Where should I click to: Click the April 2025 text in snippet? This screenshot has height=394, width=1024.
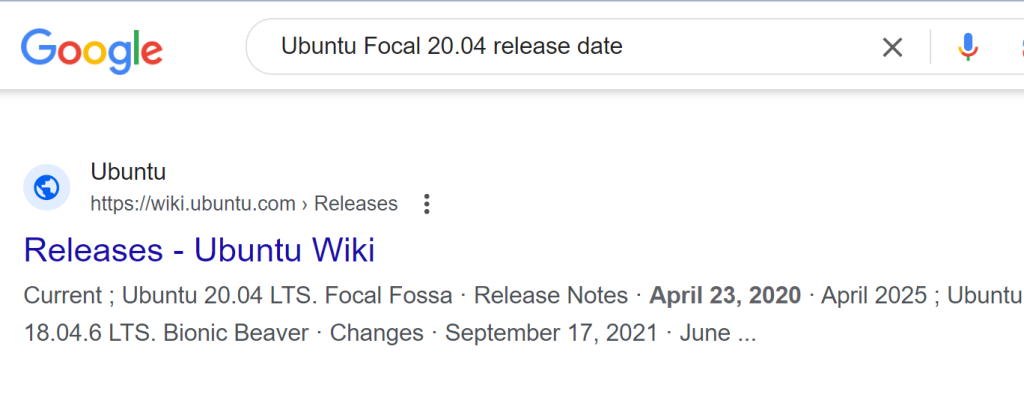[x=874, y=295]
